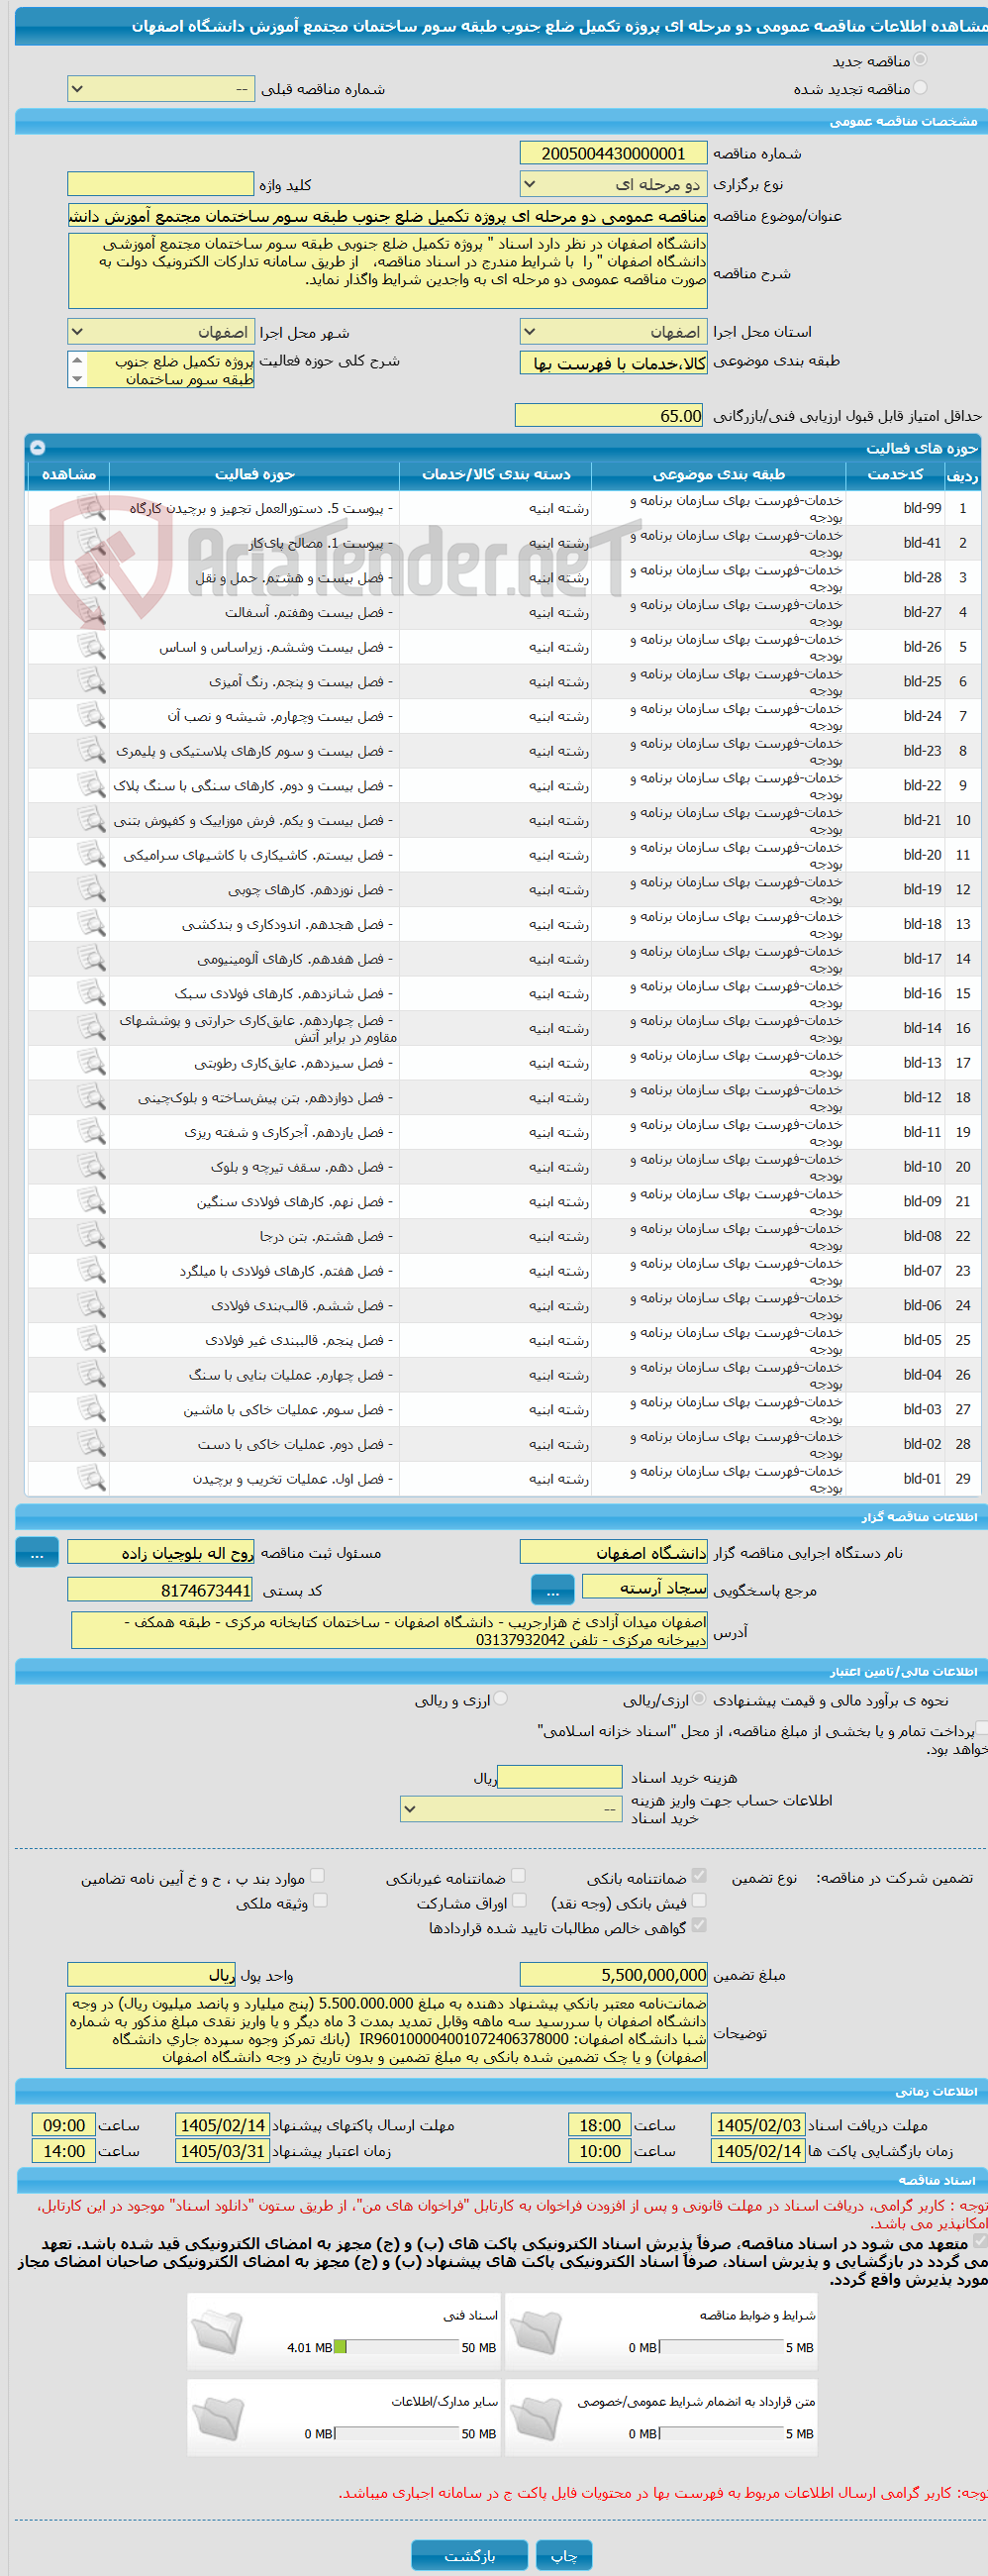Open view icon for row bld-25

[91, 682]
